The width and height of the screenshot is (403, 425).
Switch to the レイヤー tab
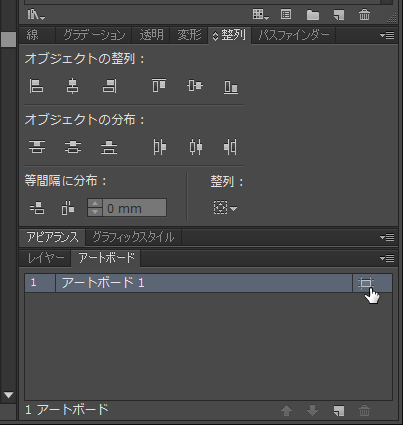coord(46,258)
